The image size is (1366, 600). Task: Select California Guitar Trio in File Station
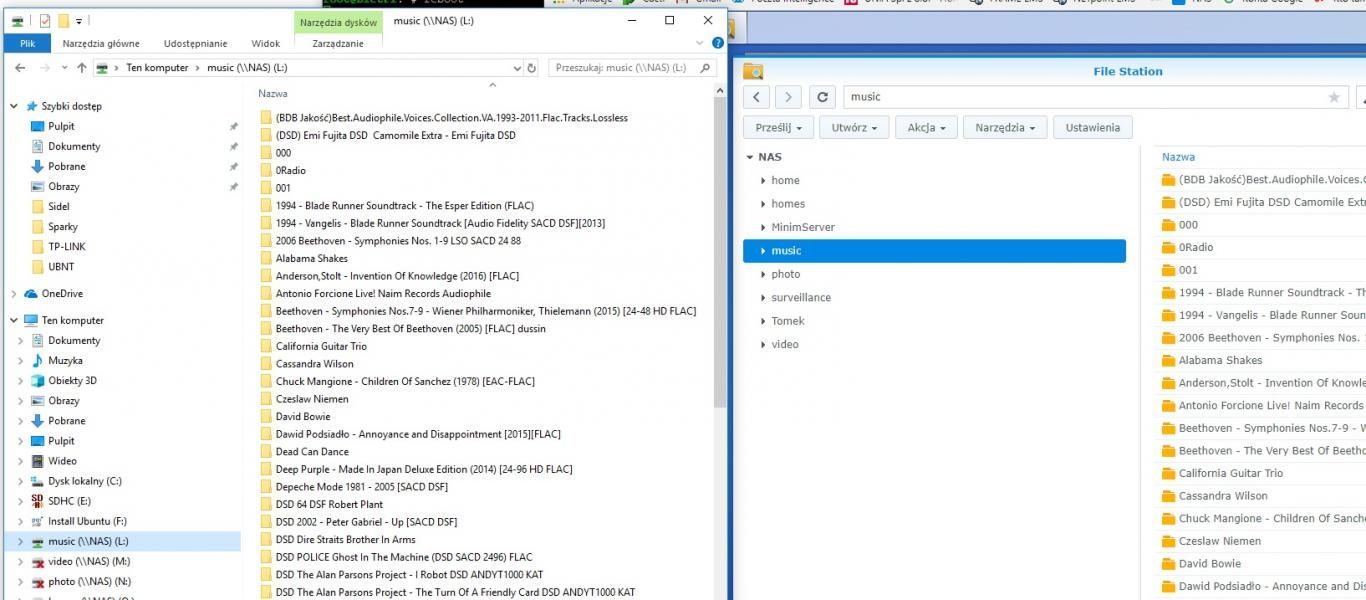point(1230,473)
